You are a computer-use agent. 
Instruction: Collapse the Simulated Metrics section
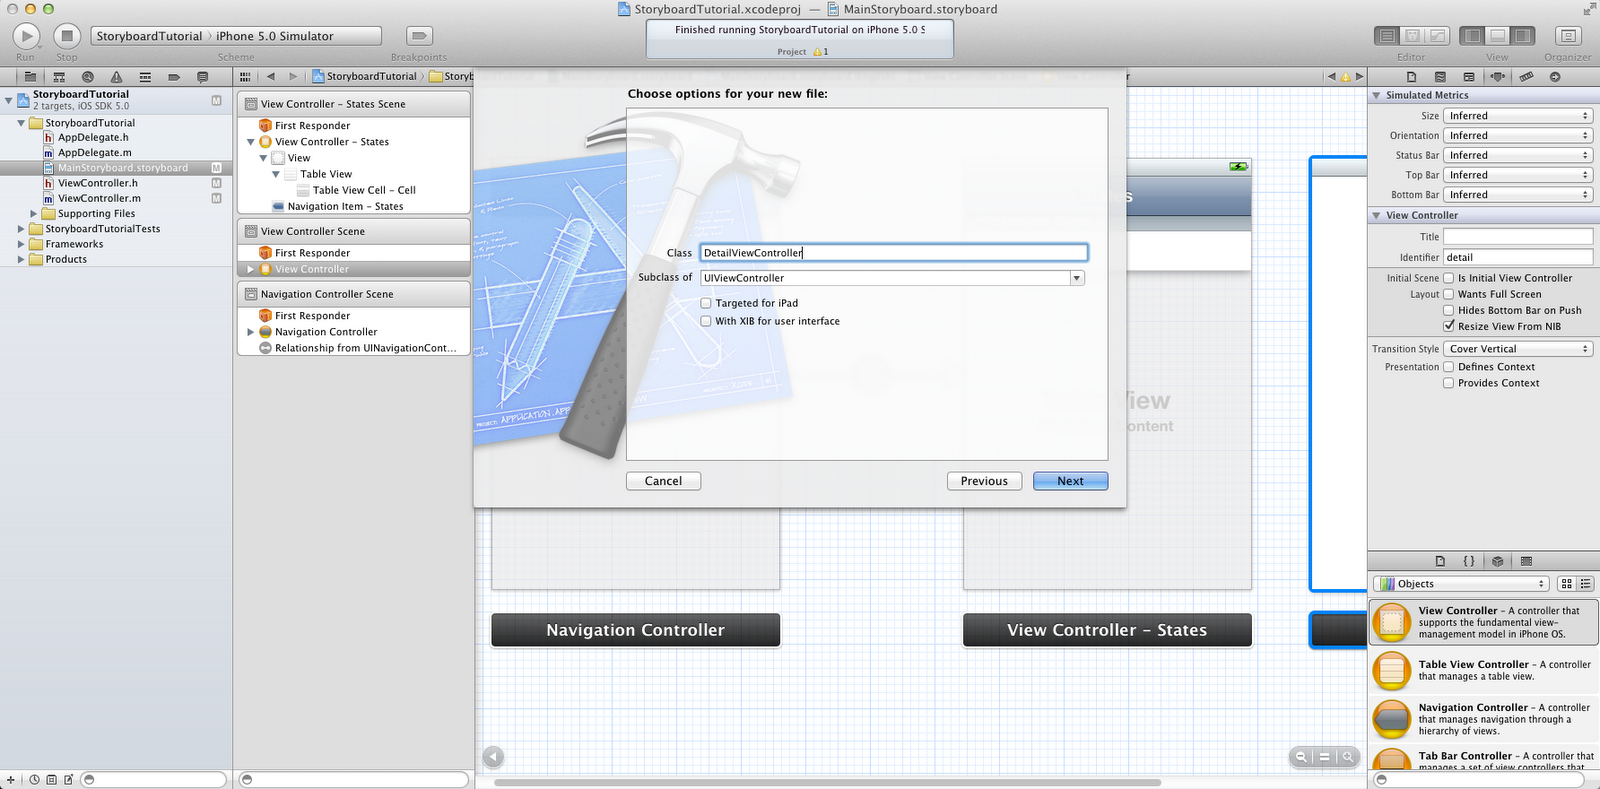(x=1376, y=96)
